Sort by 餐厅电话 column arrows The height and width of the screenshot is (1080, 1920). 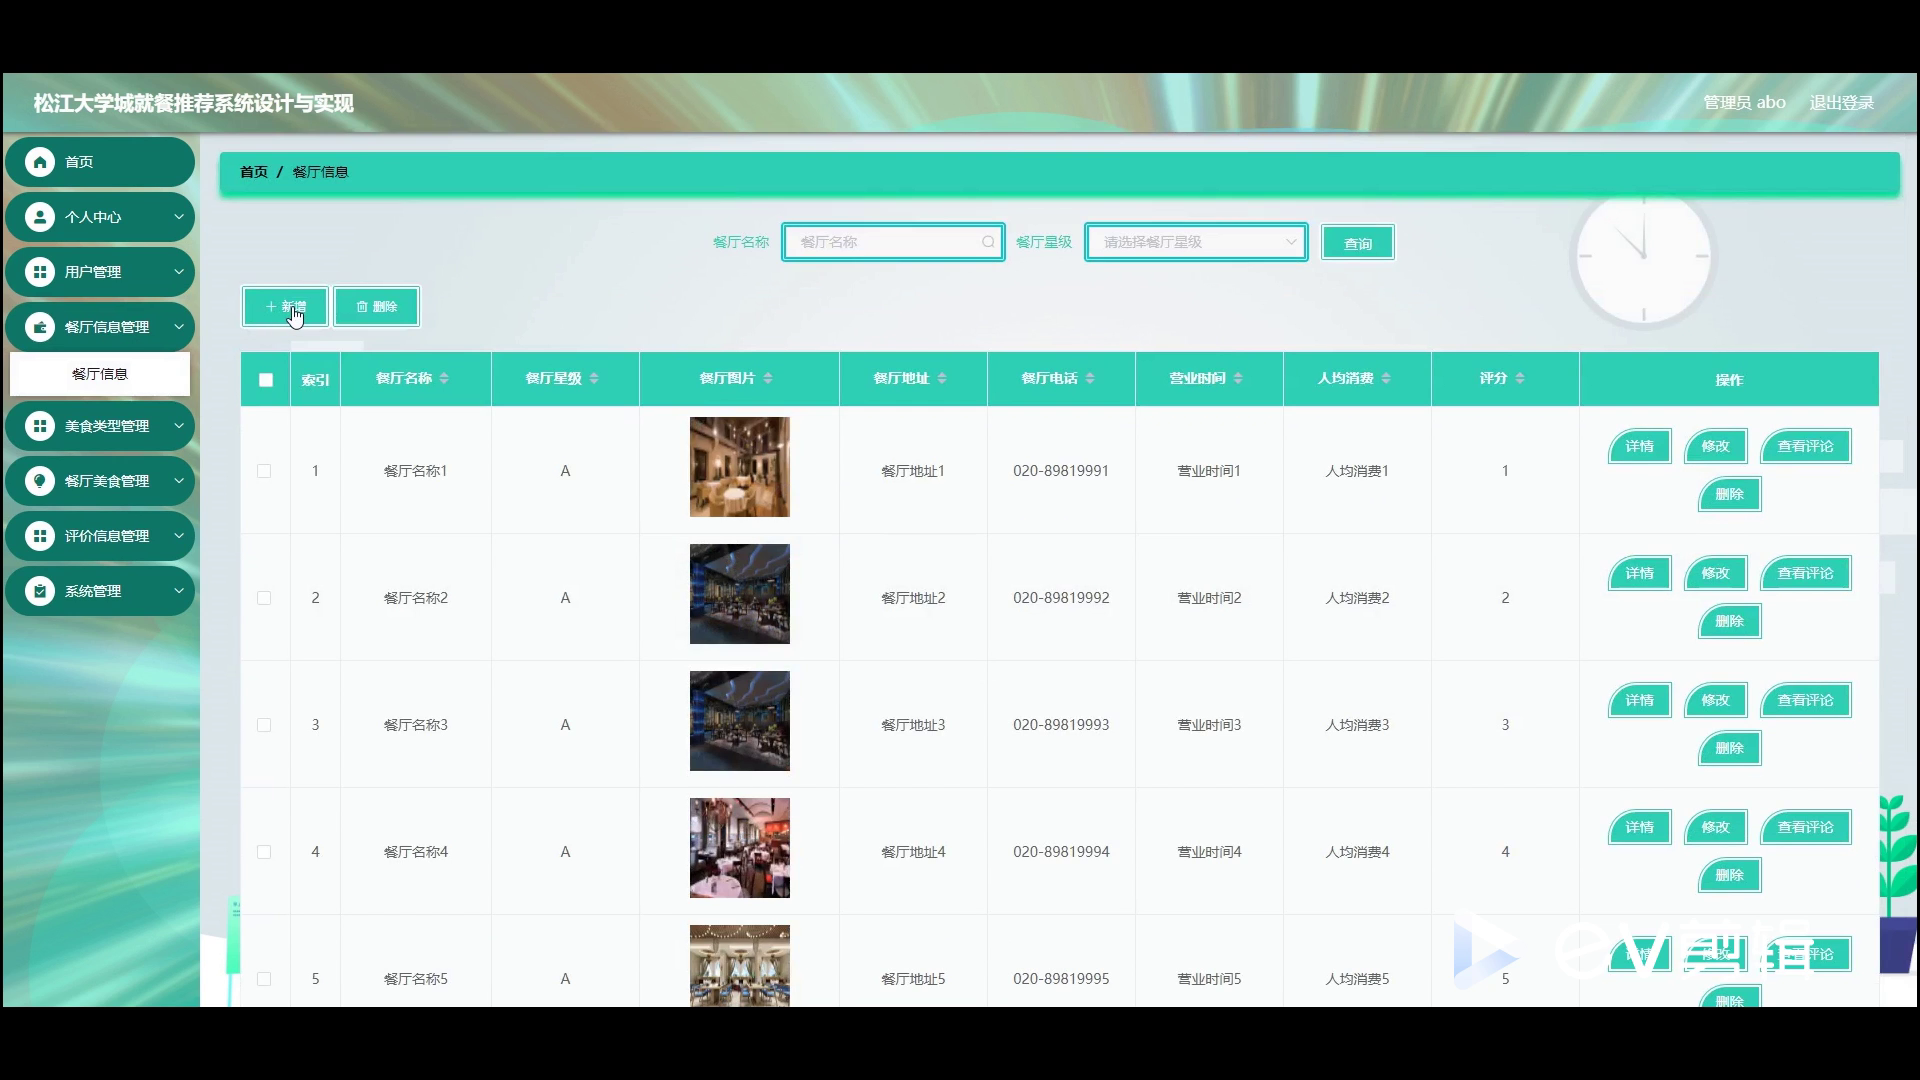(x=1090, y=378)
